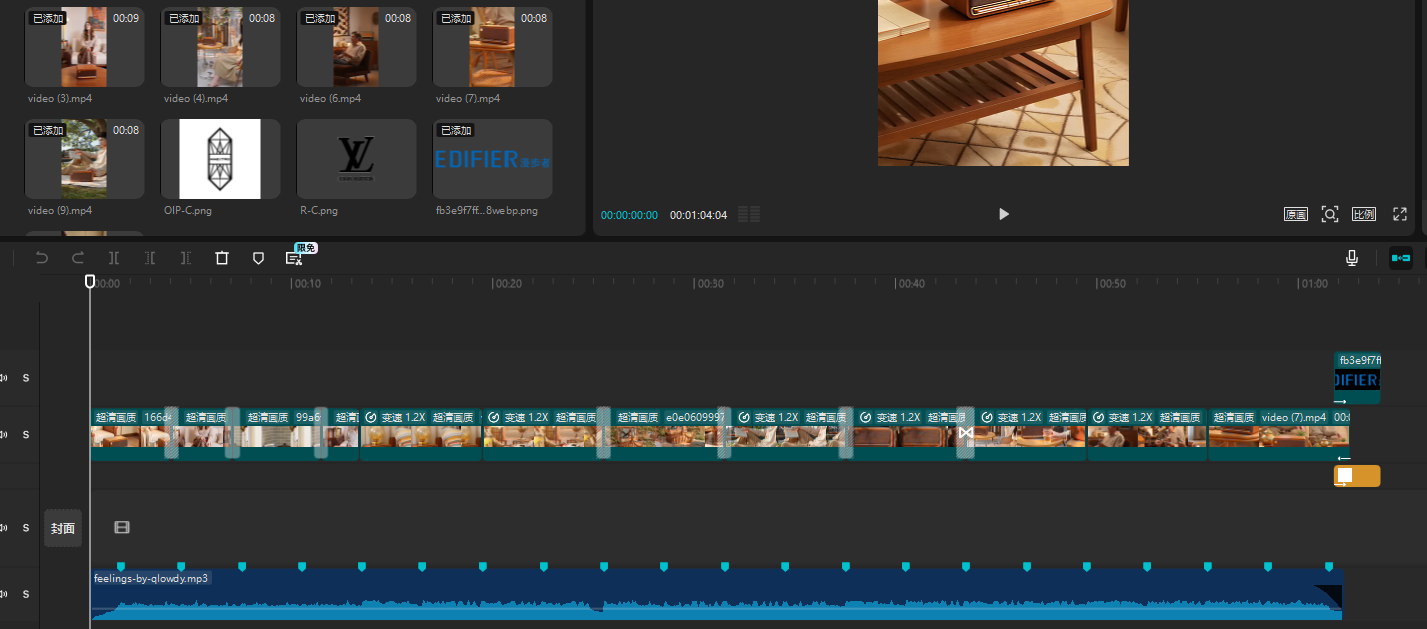Open fullscreen preview with the expand icon

(x=1400, y=214)
